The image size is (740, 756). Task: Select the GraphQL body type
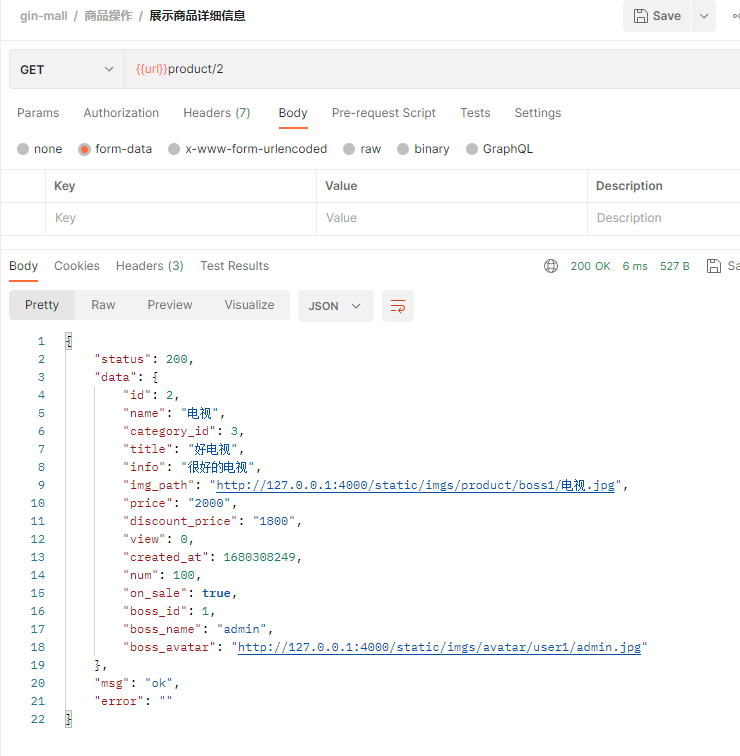click(498, 149)
